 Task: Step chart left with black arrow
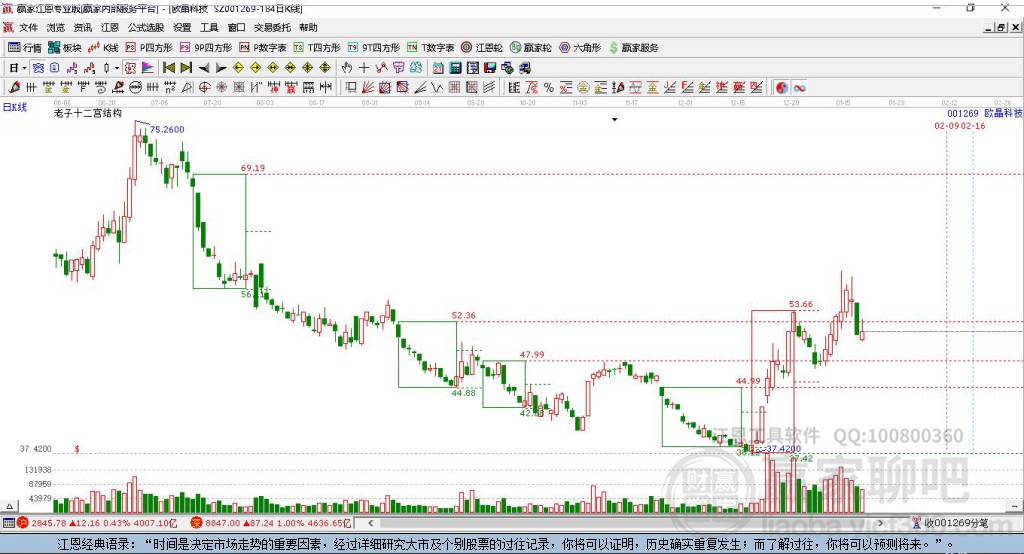click(x=204, y=68)
